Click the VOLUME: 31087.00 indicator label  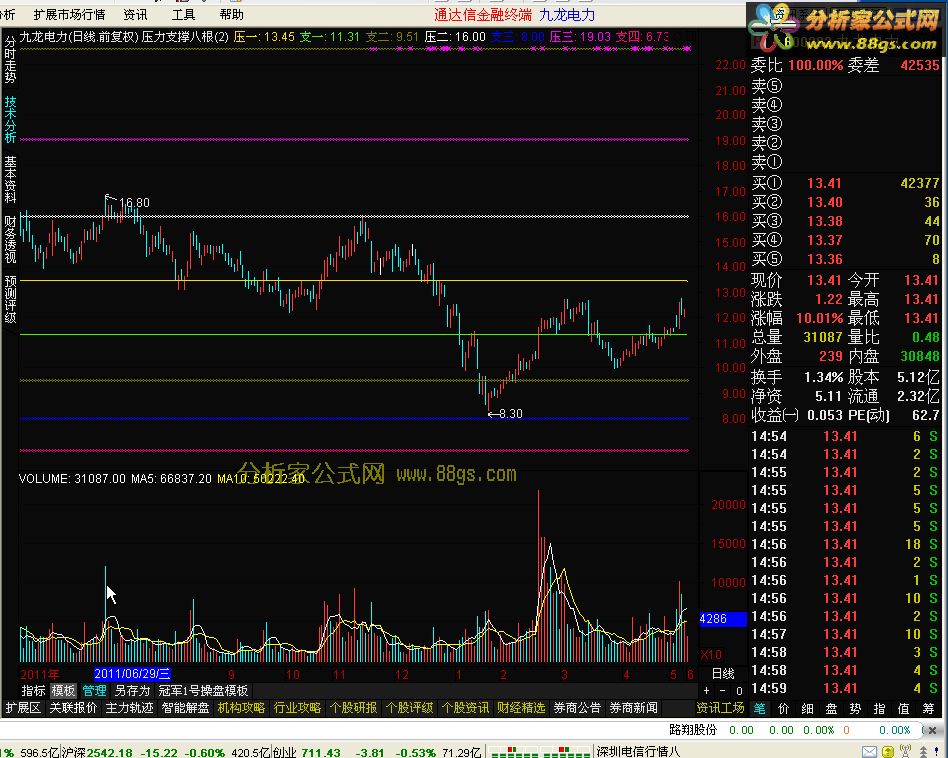click(72, 479)
